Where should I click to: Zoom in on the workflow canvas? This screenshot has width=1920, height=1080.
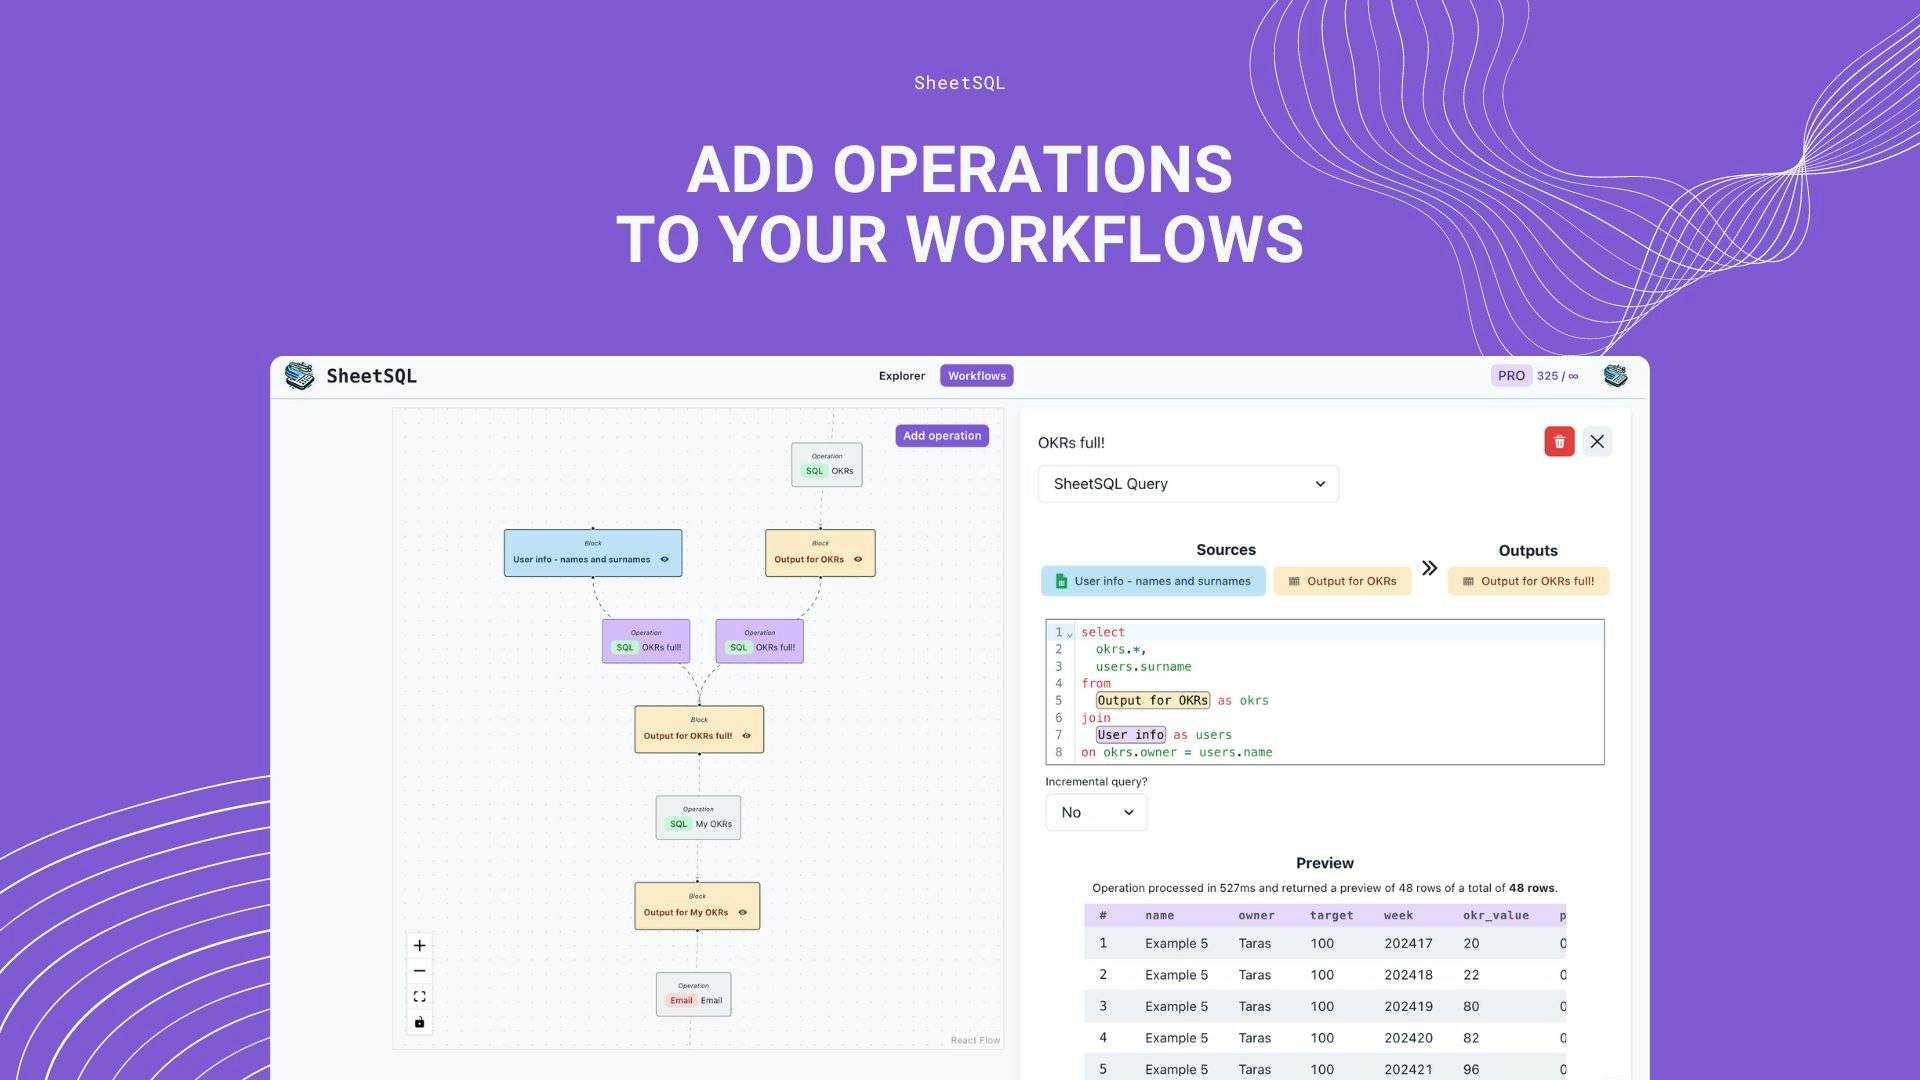click(x=420, y=945)
